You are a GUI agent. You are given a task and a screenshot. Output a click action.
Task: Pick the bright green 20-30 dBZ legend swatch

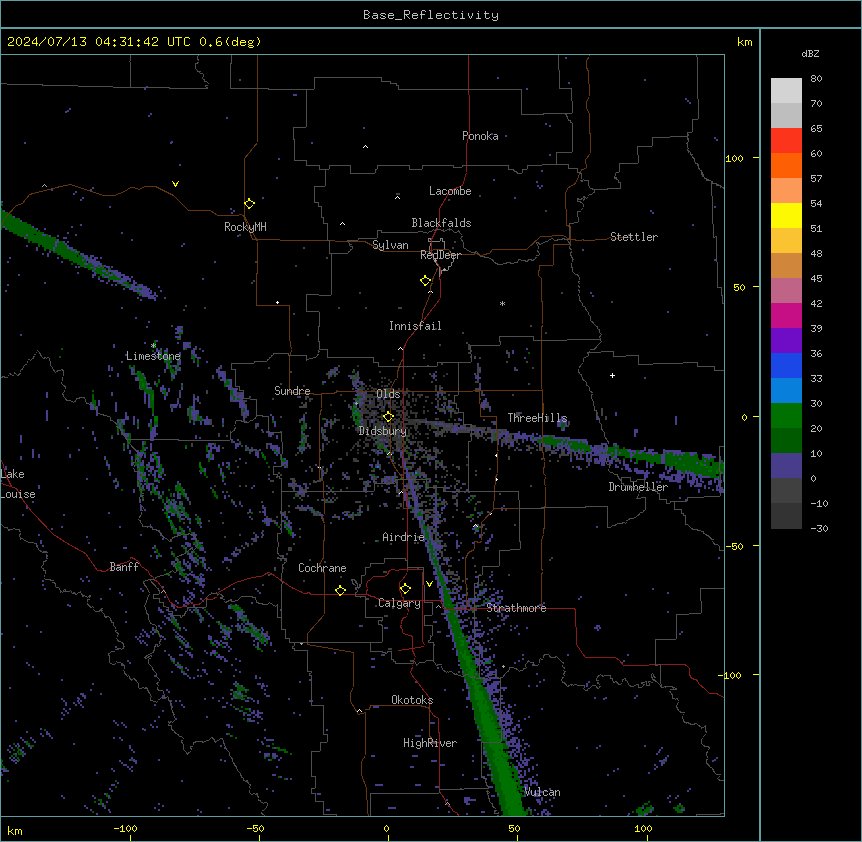pos(786,416)
